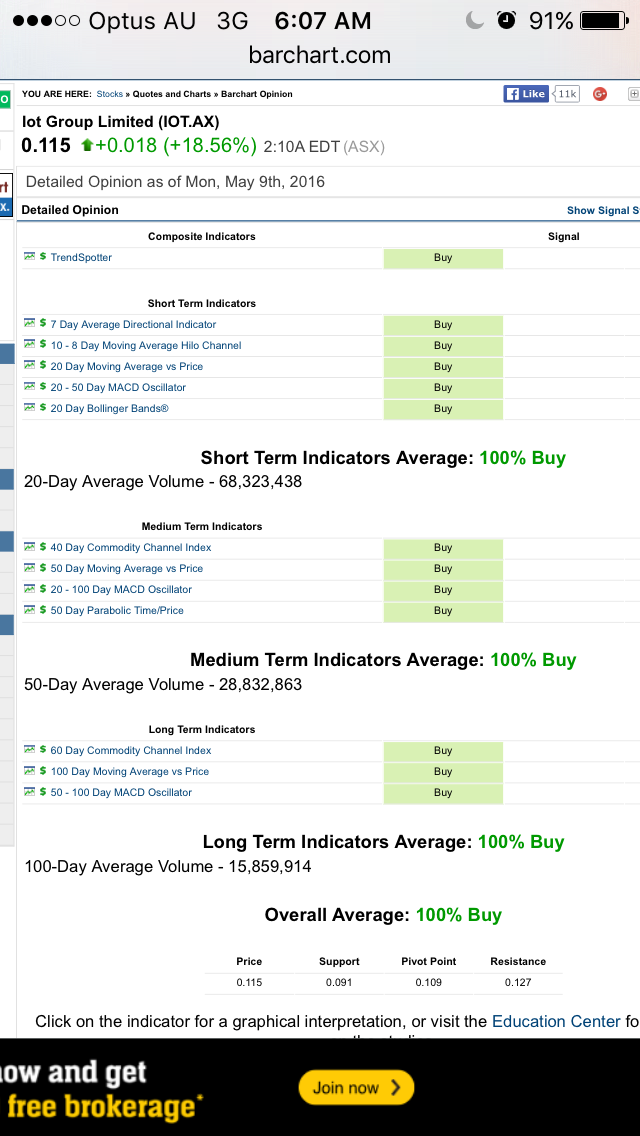Select 100-Day Average Volume 15,859,914 text
640x1136 pixels.
pos(168,866)
